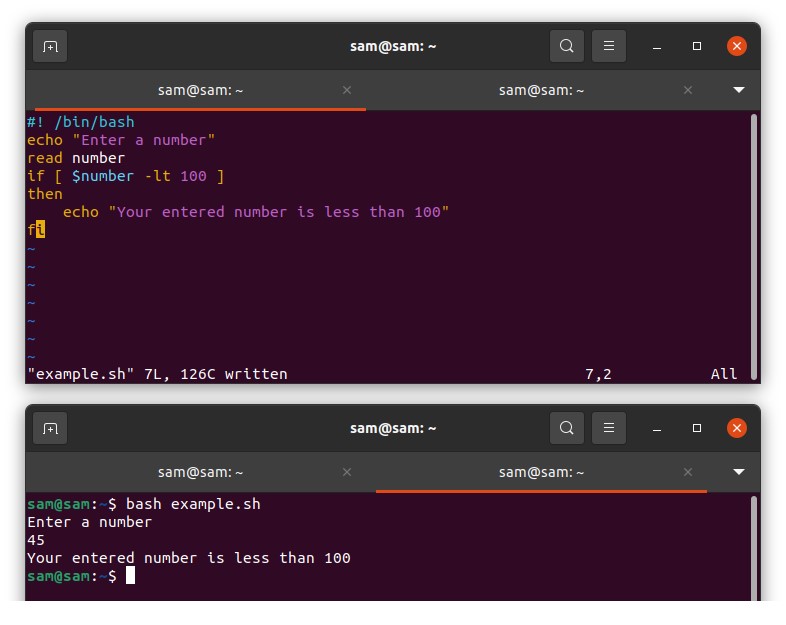The width and height of the screenshot is (786, 625).
Task: Close the top terminal window
Action: (x=737, y=46)
